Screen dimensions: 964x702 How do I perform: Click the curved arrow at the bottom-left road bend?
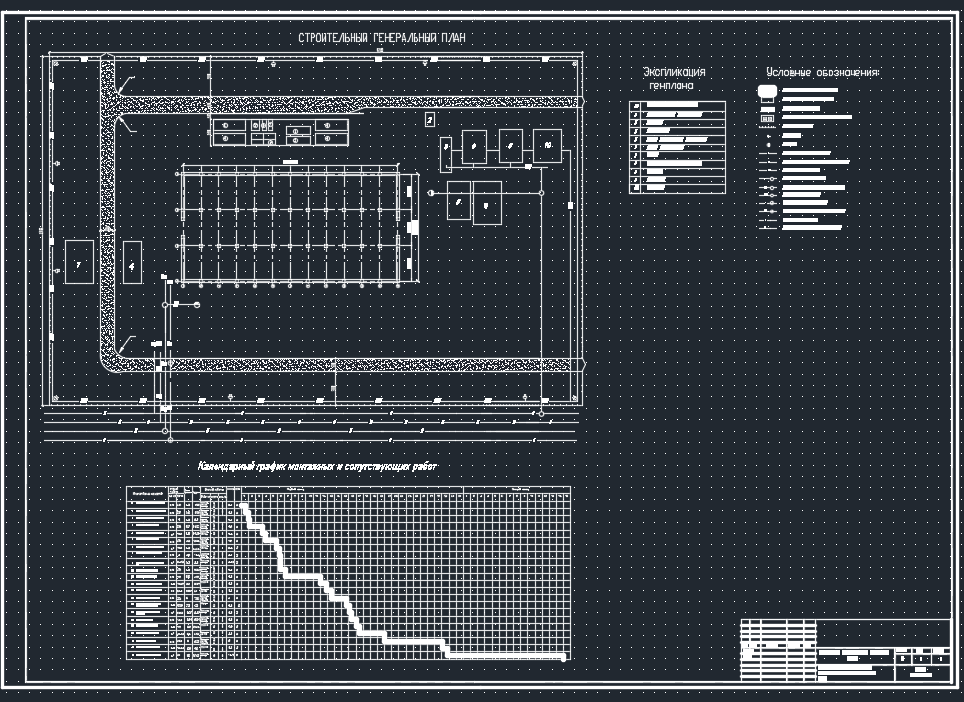pos(126,344)
